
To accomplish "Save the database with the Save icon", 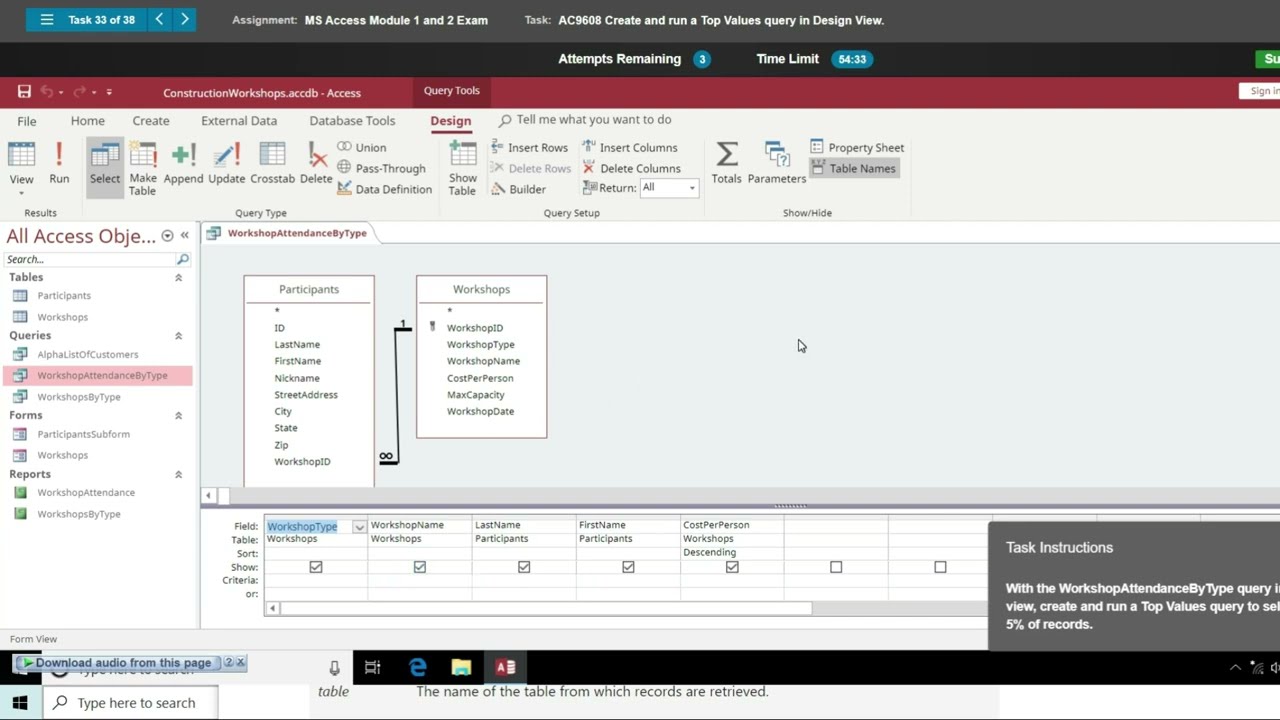I will coord(24,92).
